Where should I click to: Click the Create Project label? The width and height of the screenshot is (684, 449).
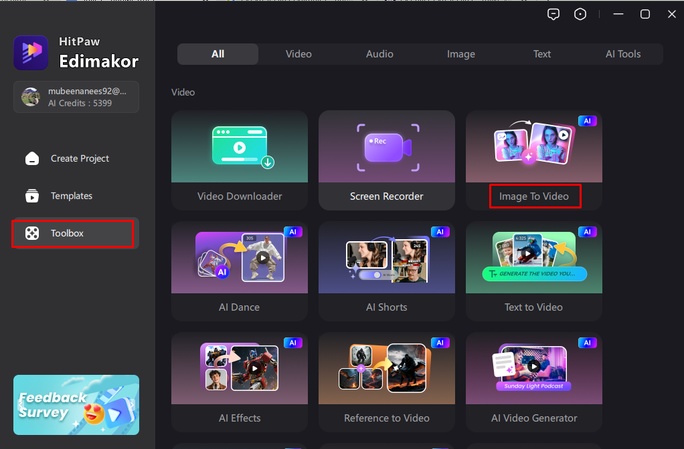click(80, 158)
